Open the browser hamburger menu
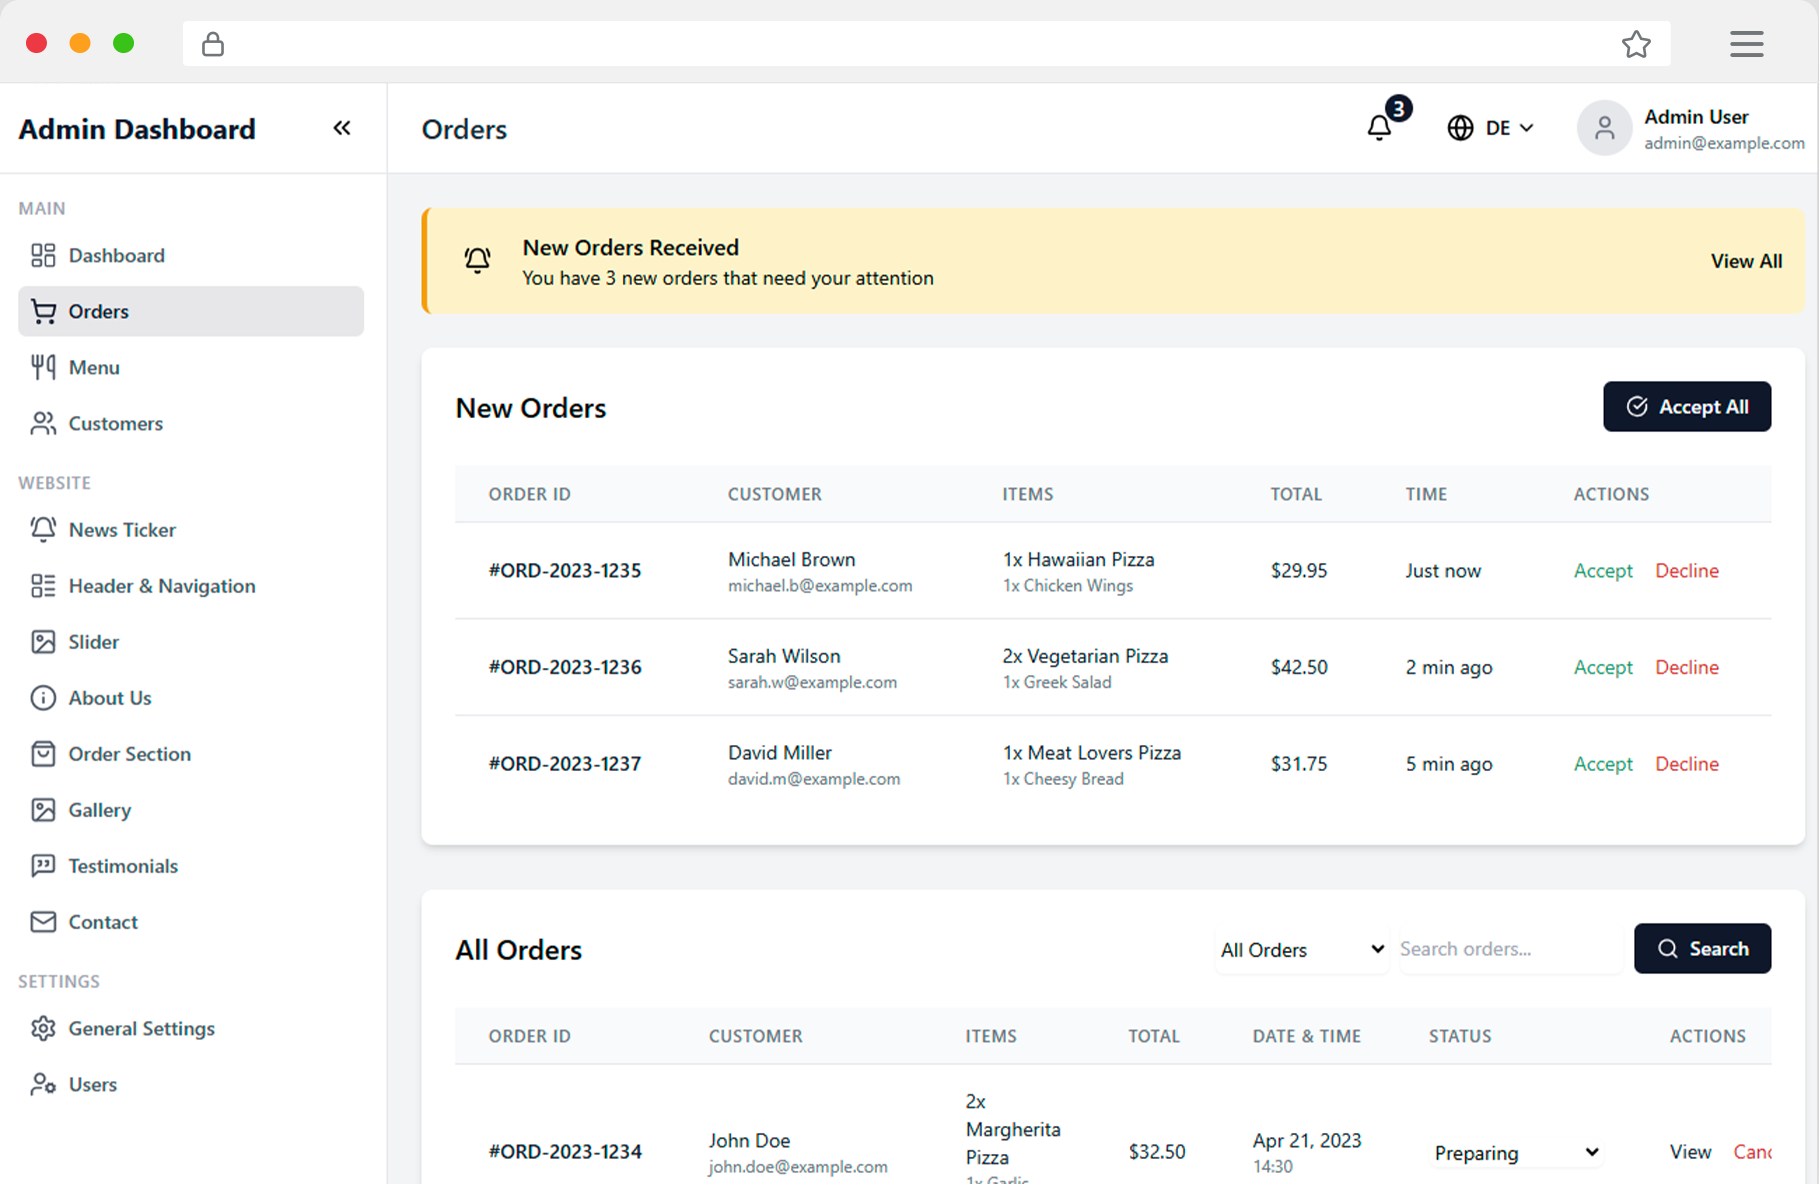This screenshot has width=1819, height=1184. click(1746, 44)
